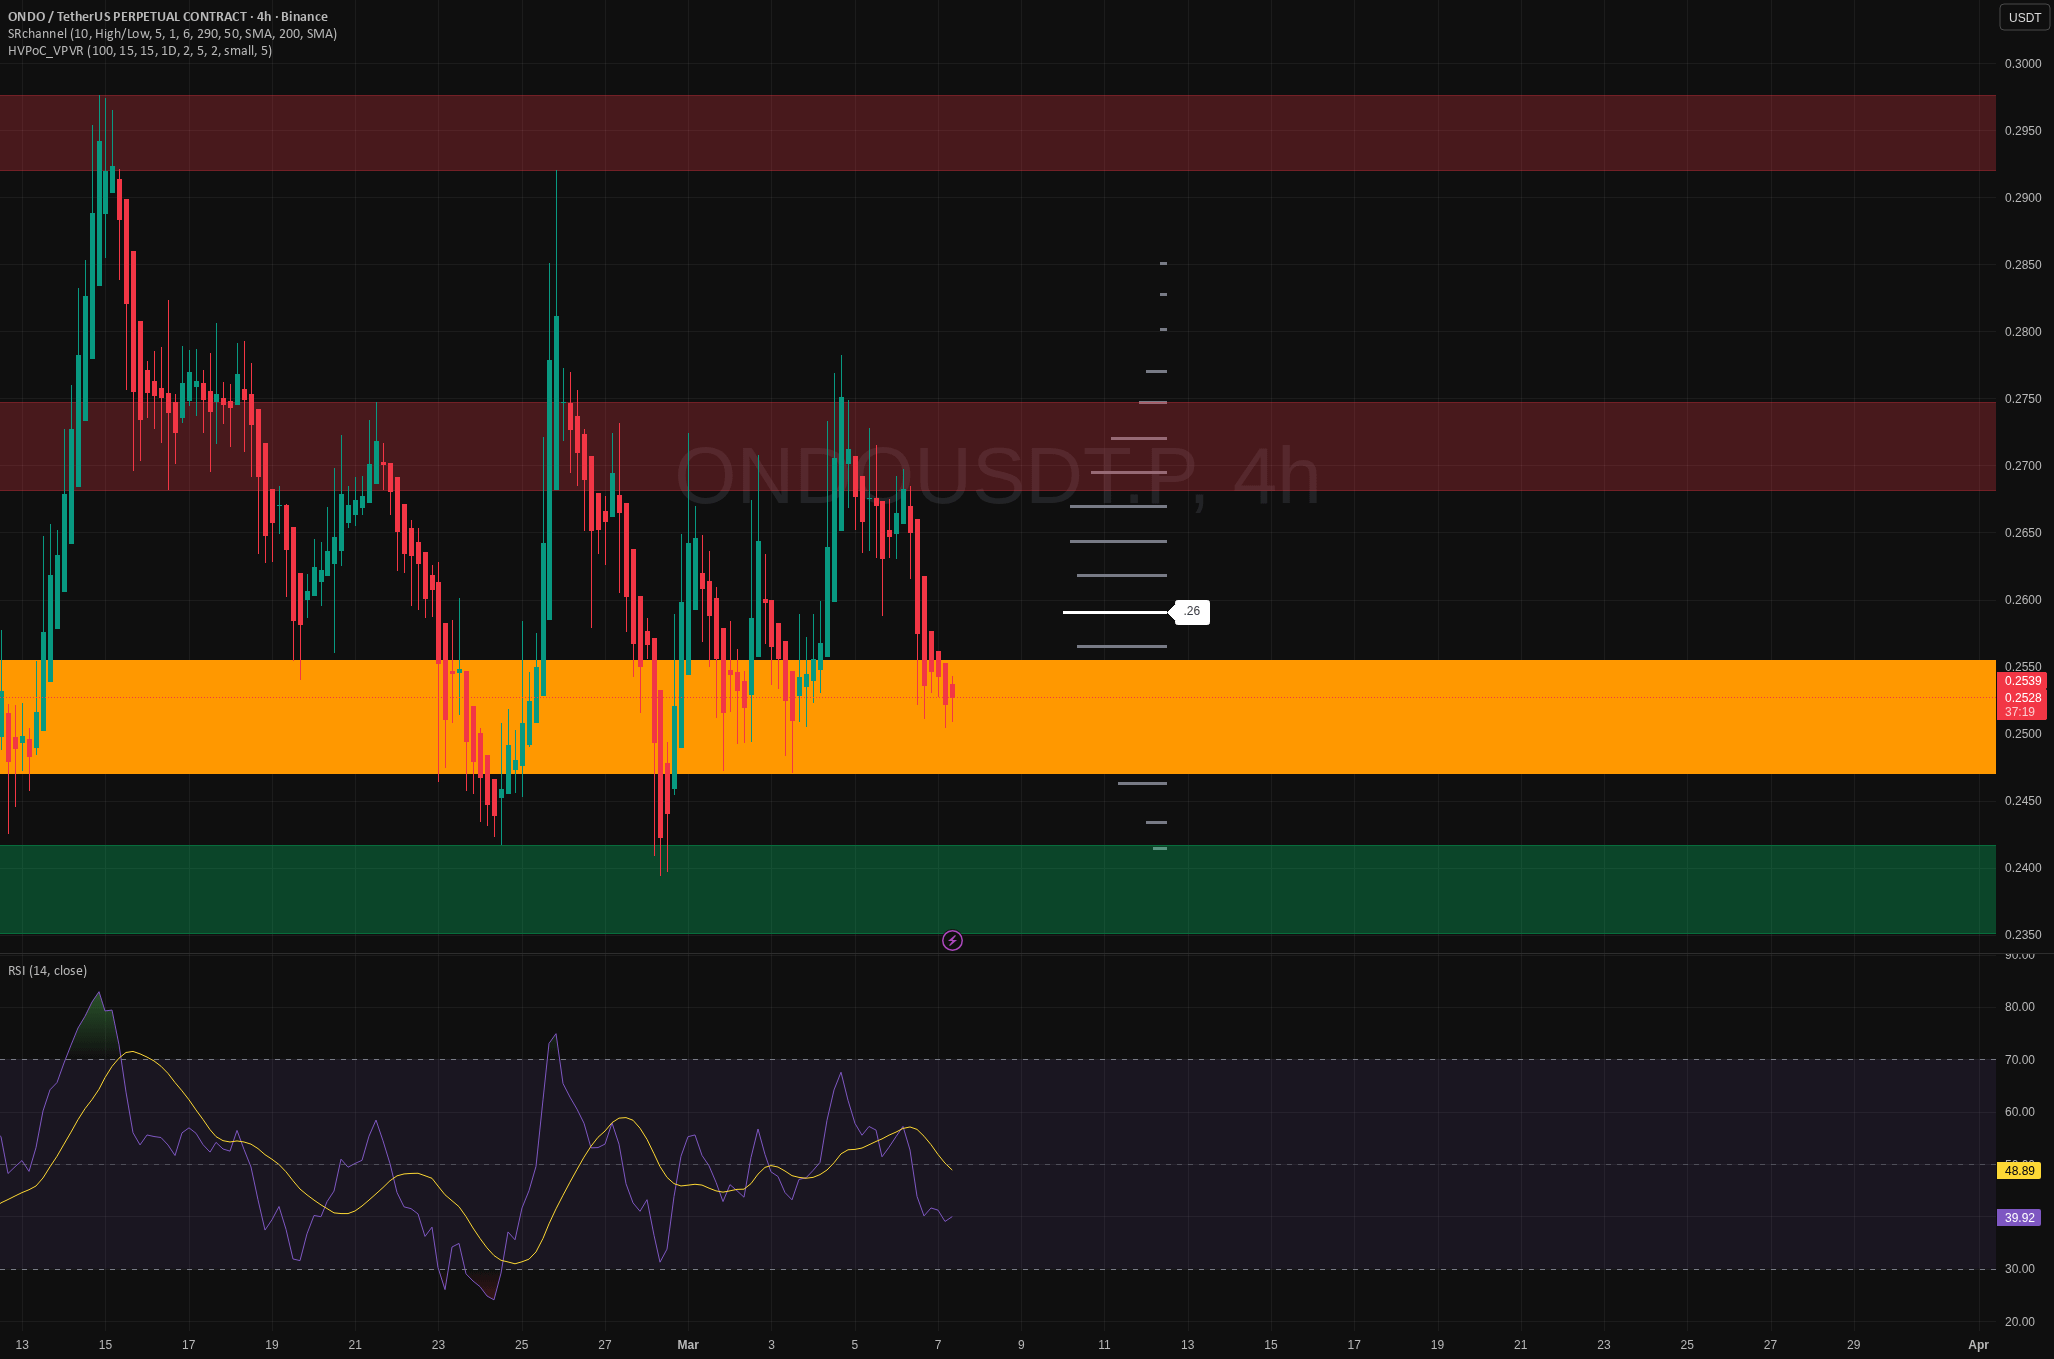This screenshot has height=1359, width=2054.
Task: Click the Mar label on time axis
Action: [688, 1344]
